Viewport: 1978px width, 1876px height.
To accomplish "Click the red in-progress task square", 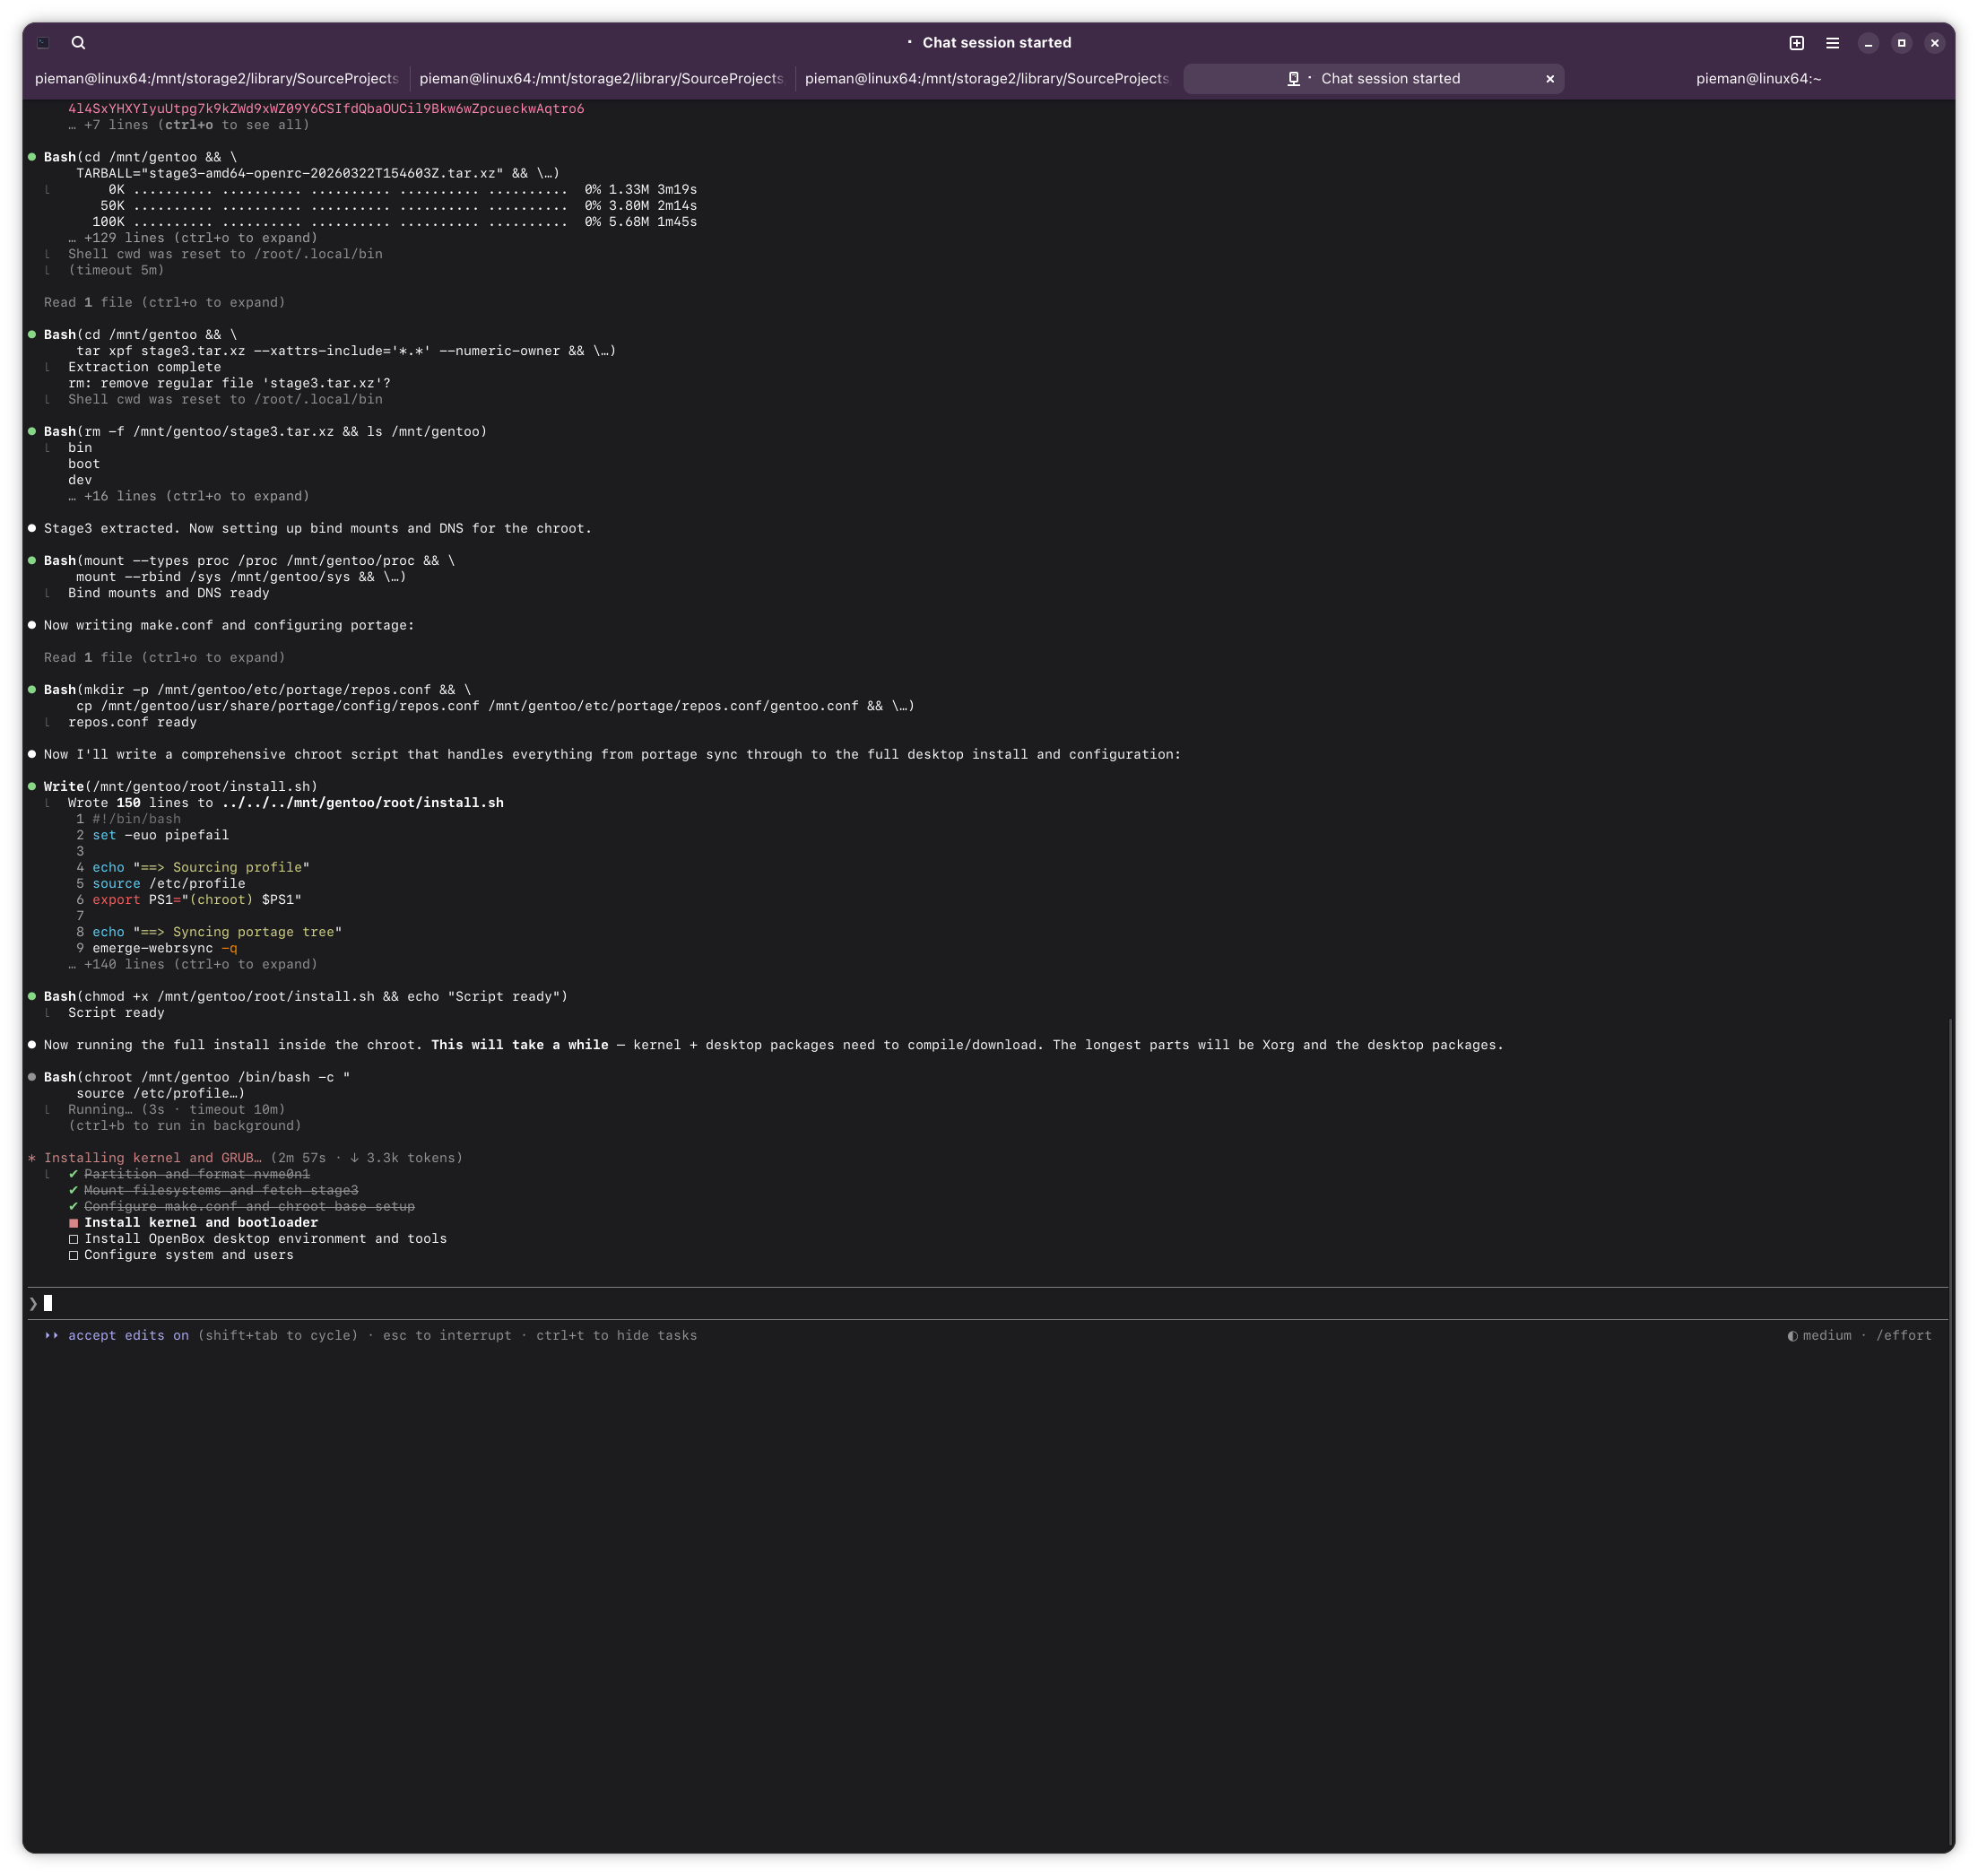I will (x=73, y=1223).
